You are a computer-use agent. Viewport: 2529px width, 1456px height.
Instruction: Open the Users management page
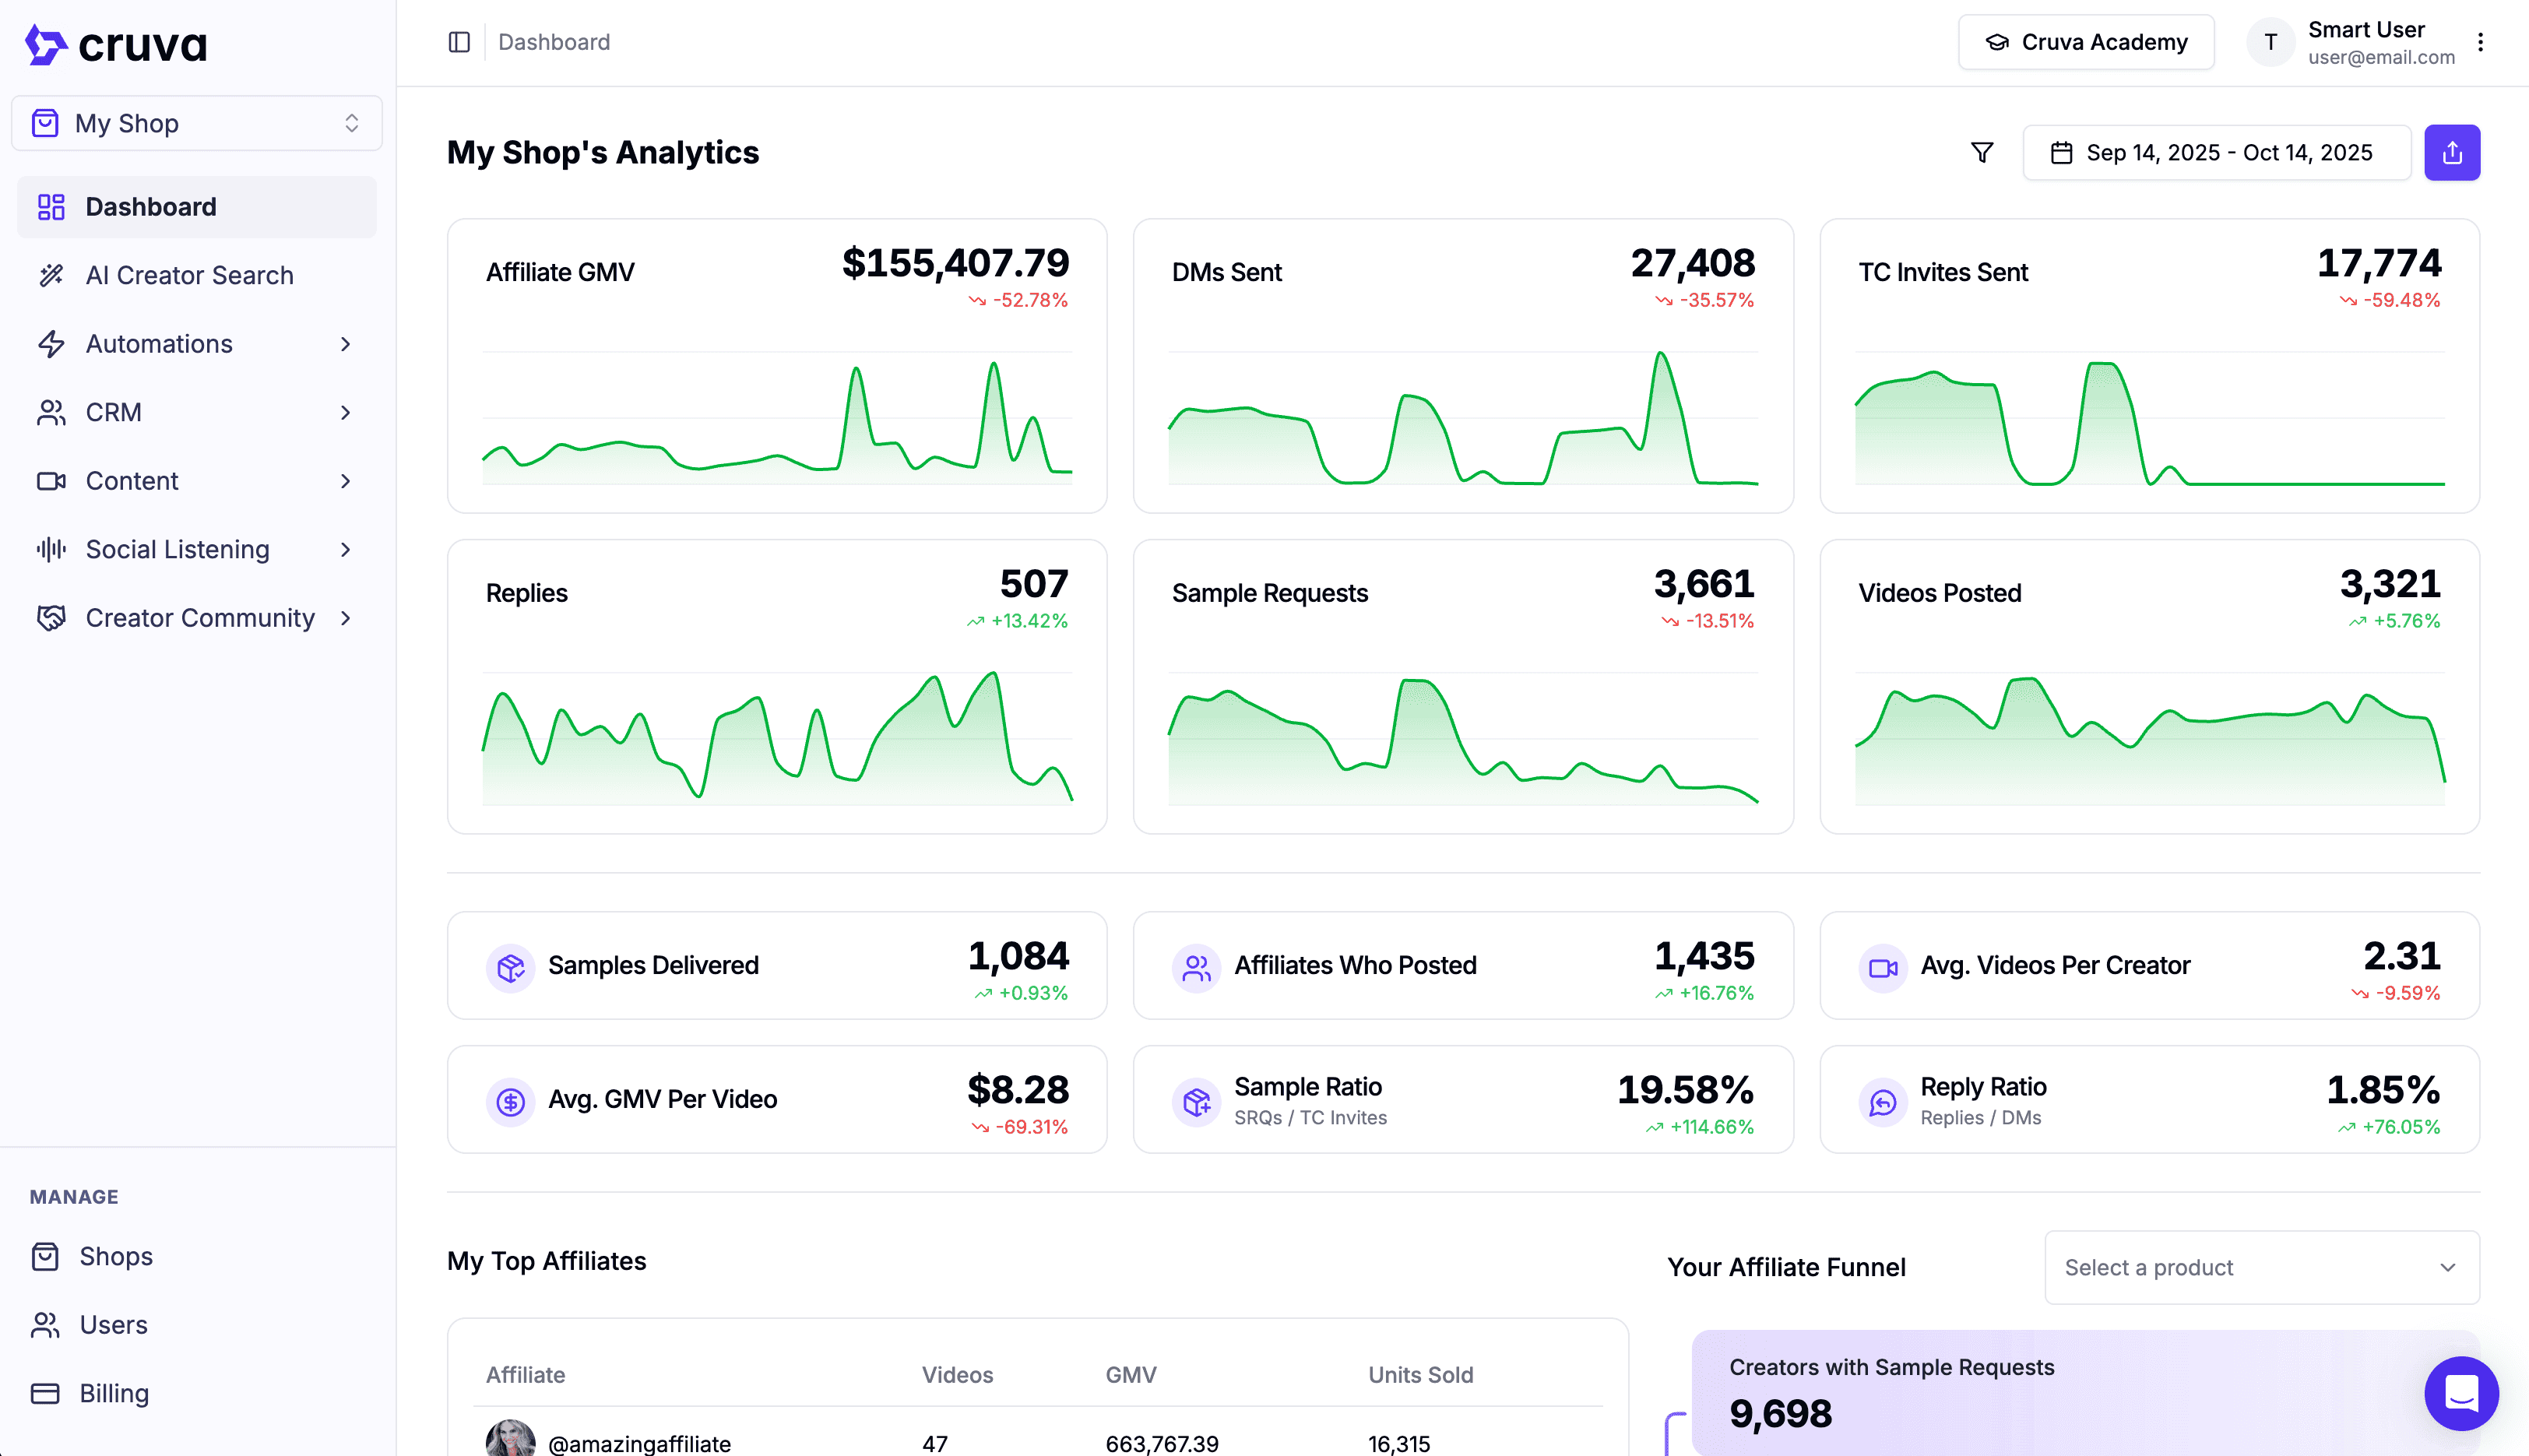click(x=113, y=1325)
